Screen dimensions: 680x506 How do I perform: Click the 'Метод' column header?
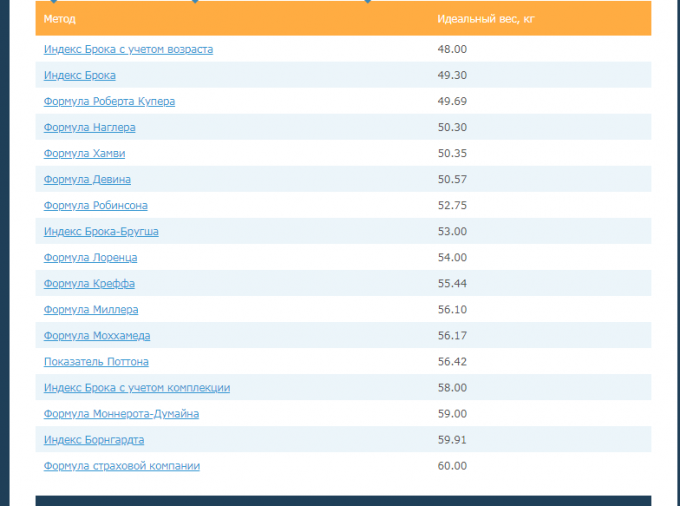click(x=60, y=19)
